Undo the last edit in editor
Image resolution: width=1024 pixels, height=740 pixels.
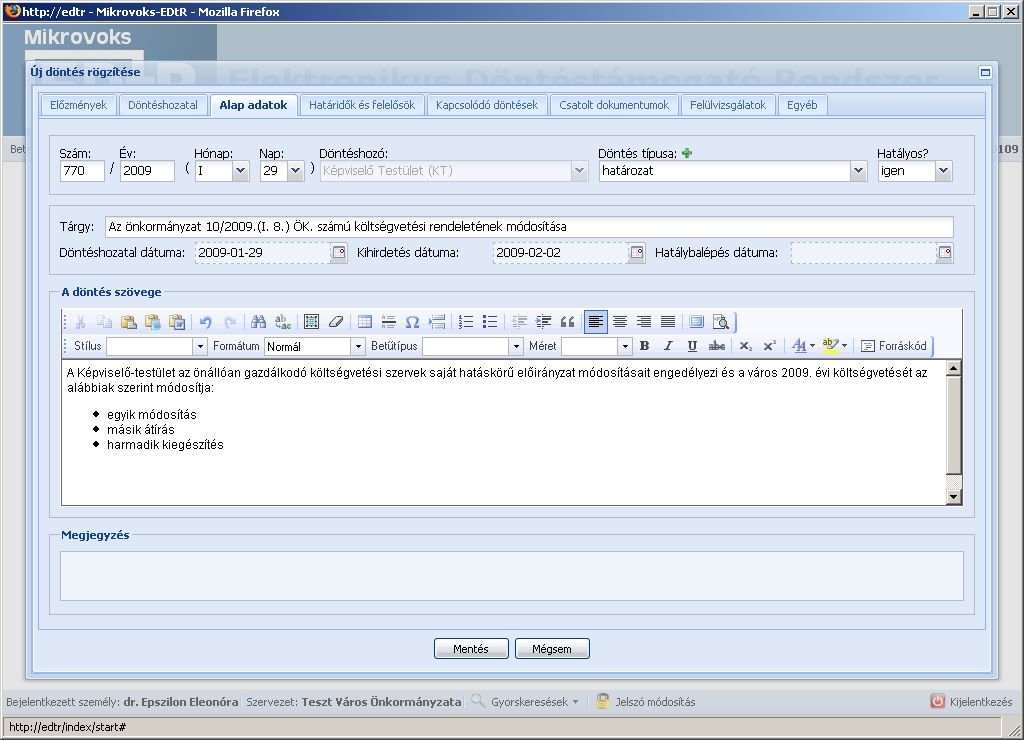[x=206, y=322]
